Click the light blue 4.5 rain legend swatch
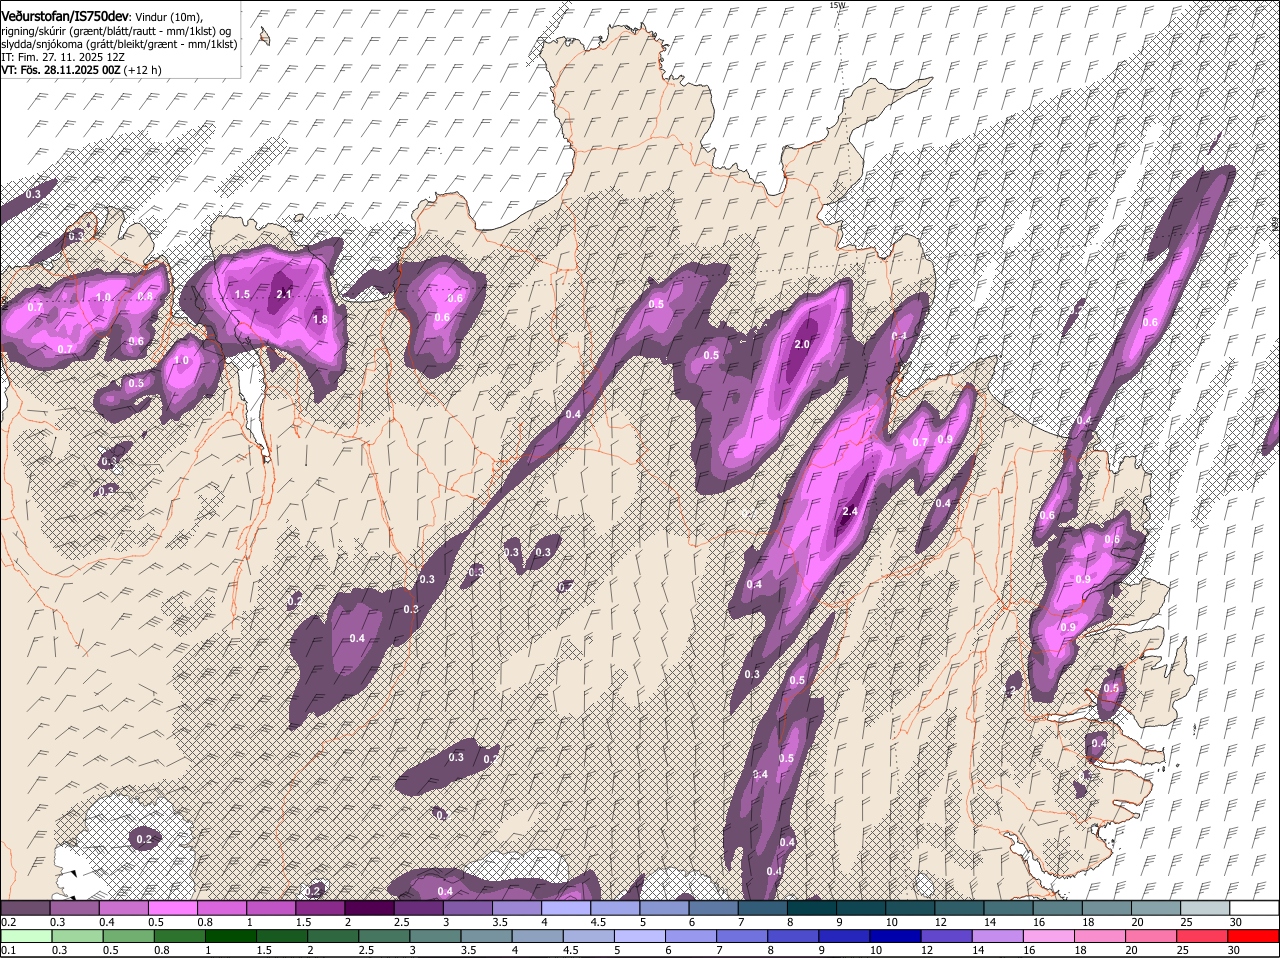The width and height of the screenshot is (1280, 958). [x=588, y=936]
